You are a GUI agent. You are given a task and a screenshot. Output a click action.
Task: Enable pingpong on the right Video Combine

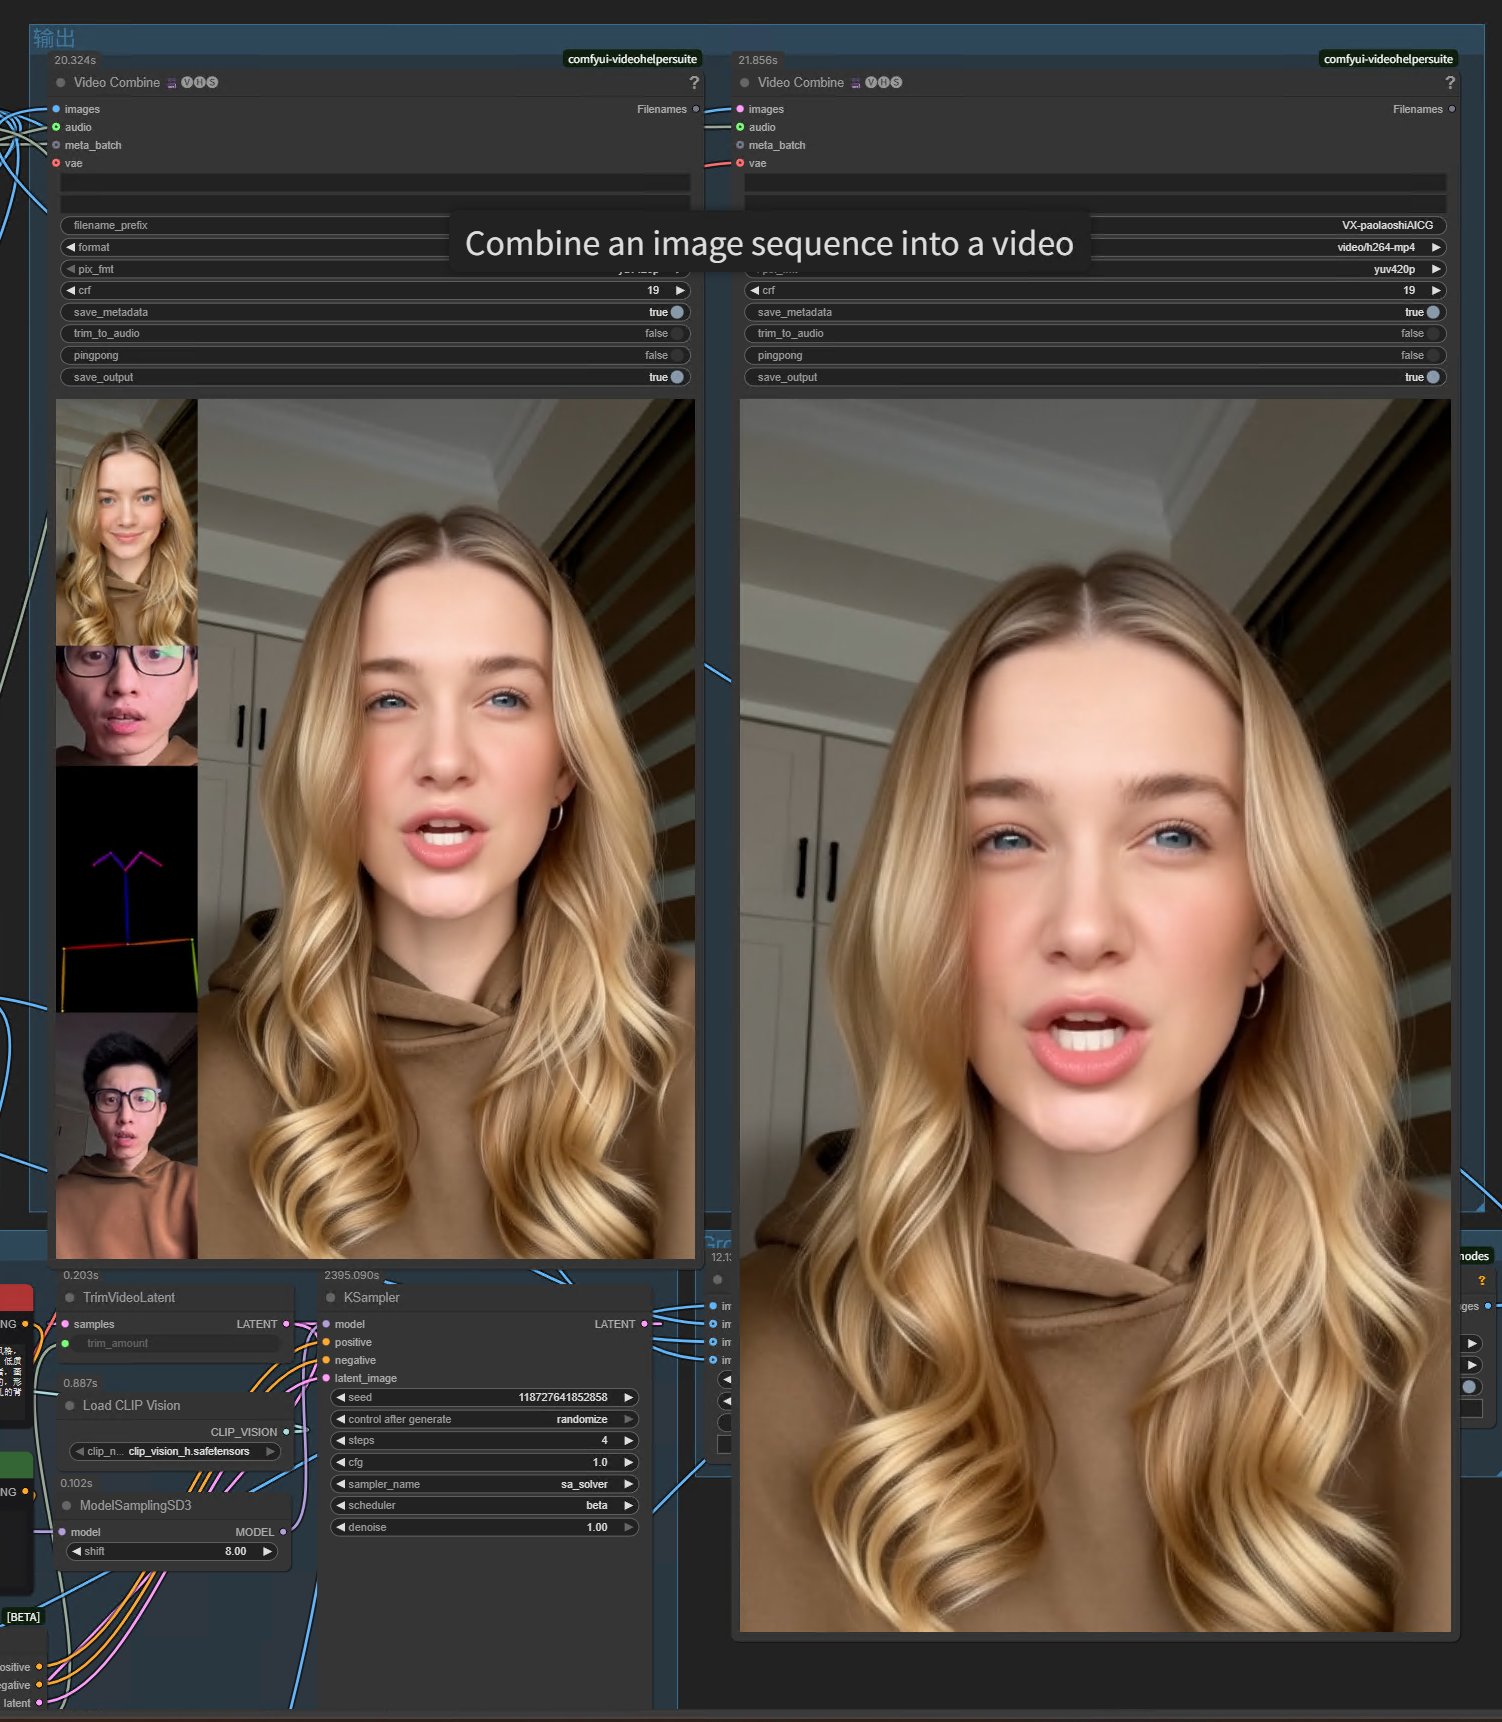(x=1433, y=355)
